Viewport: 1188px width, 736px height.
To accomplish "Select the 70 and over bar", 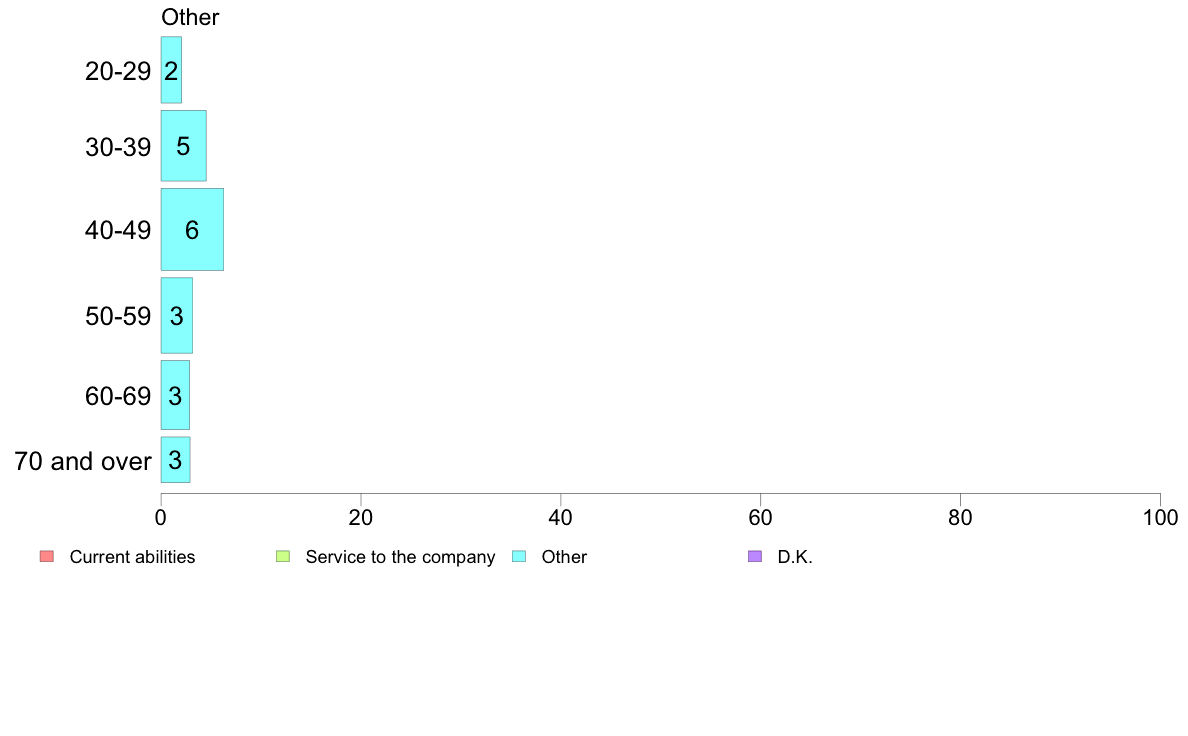I will coord(175,459).
